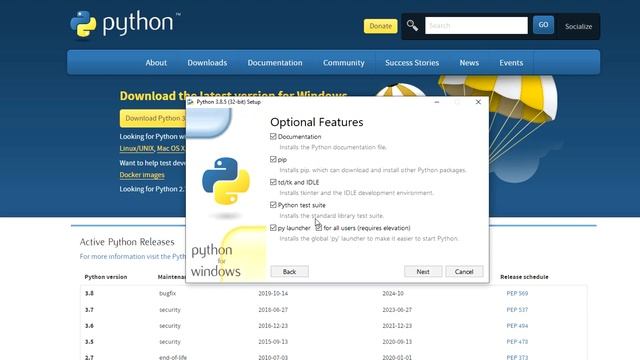
Task: Click the Python logo on the website header
Action: click(x=125, y=24)
